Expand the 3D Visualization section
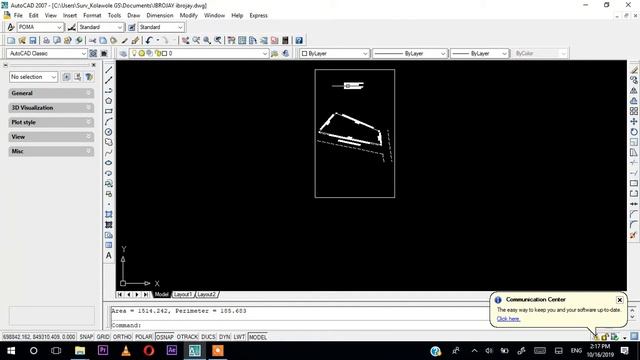This screenshot has width=640, height=360. click(51, 108)
